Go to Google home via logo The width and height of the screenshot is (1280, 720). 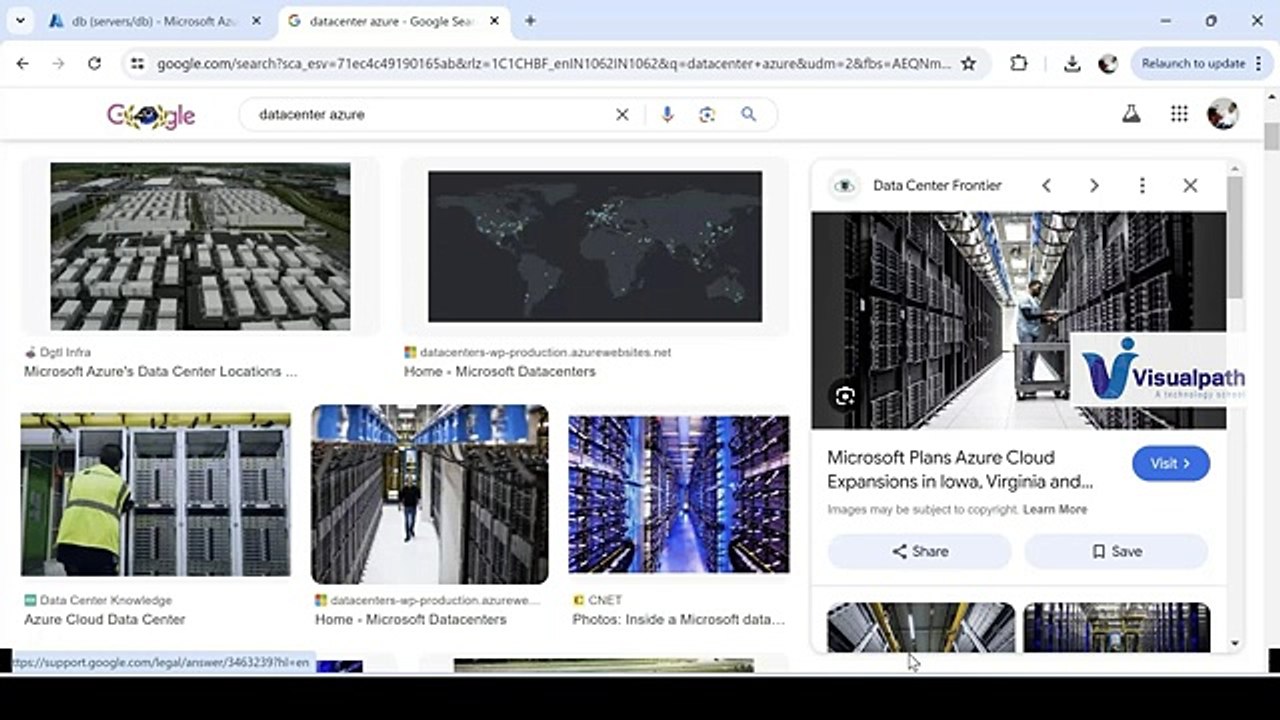(x=151, y=115)
